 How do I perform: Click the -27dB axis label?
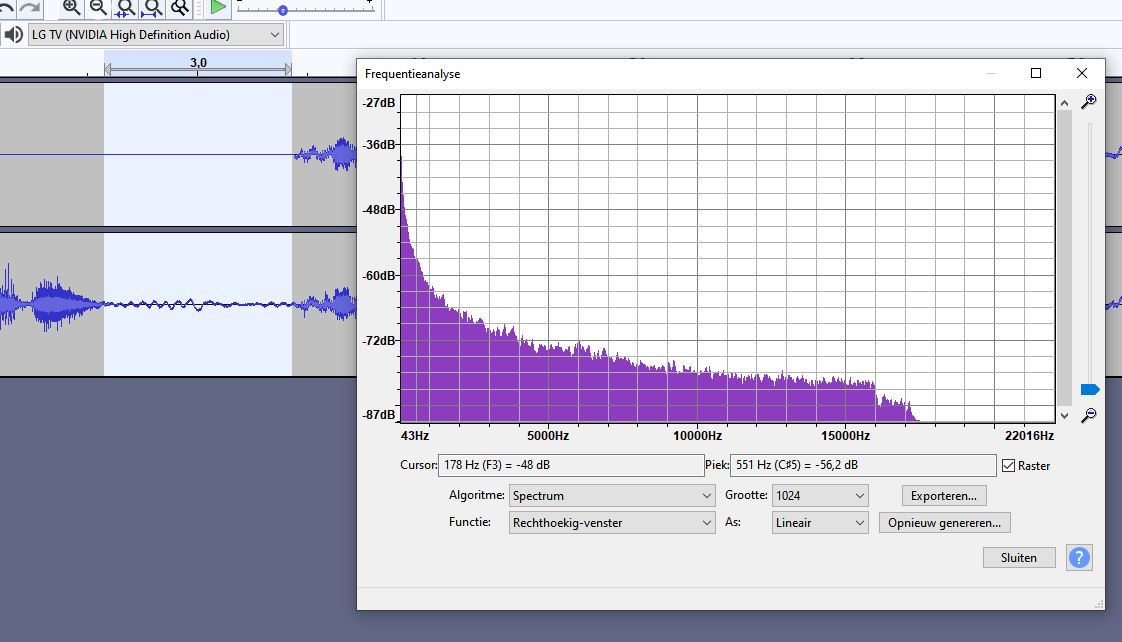pyautogui.click(x=379, y=102)
